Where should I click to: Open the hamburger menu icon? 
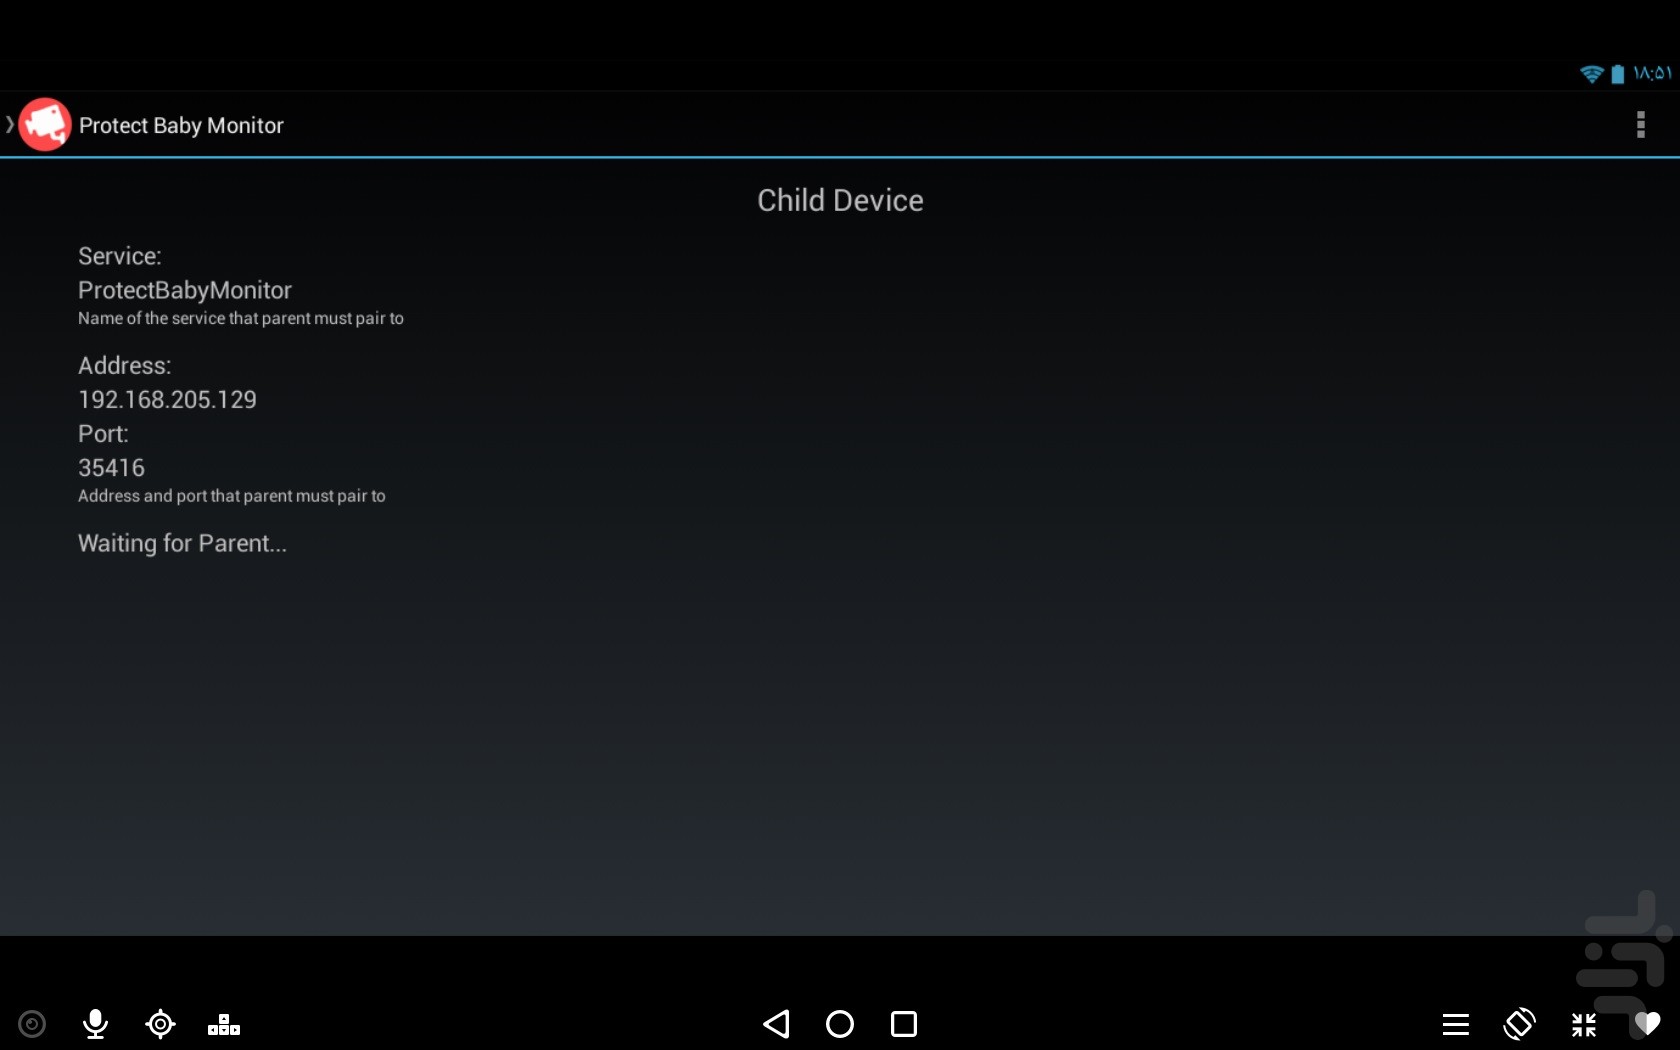click(1456, 1024)
